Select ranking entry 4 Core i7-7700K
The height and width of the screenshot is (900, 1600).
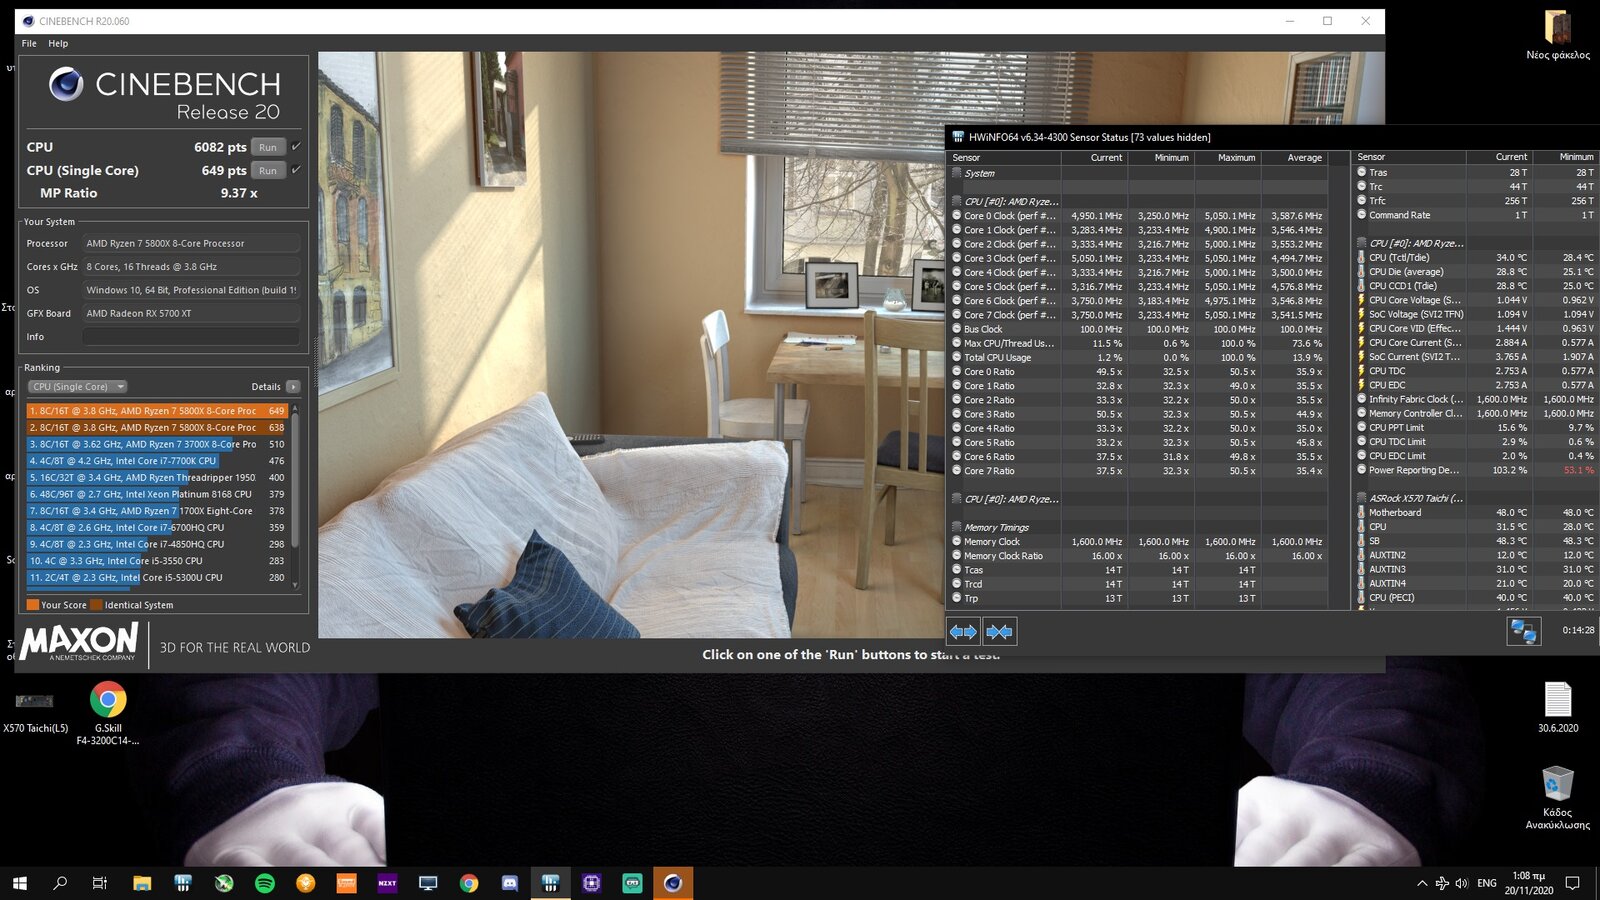pos(157,461)
